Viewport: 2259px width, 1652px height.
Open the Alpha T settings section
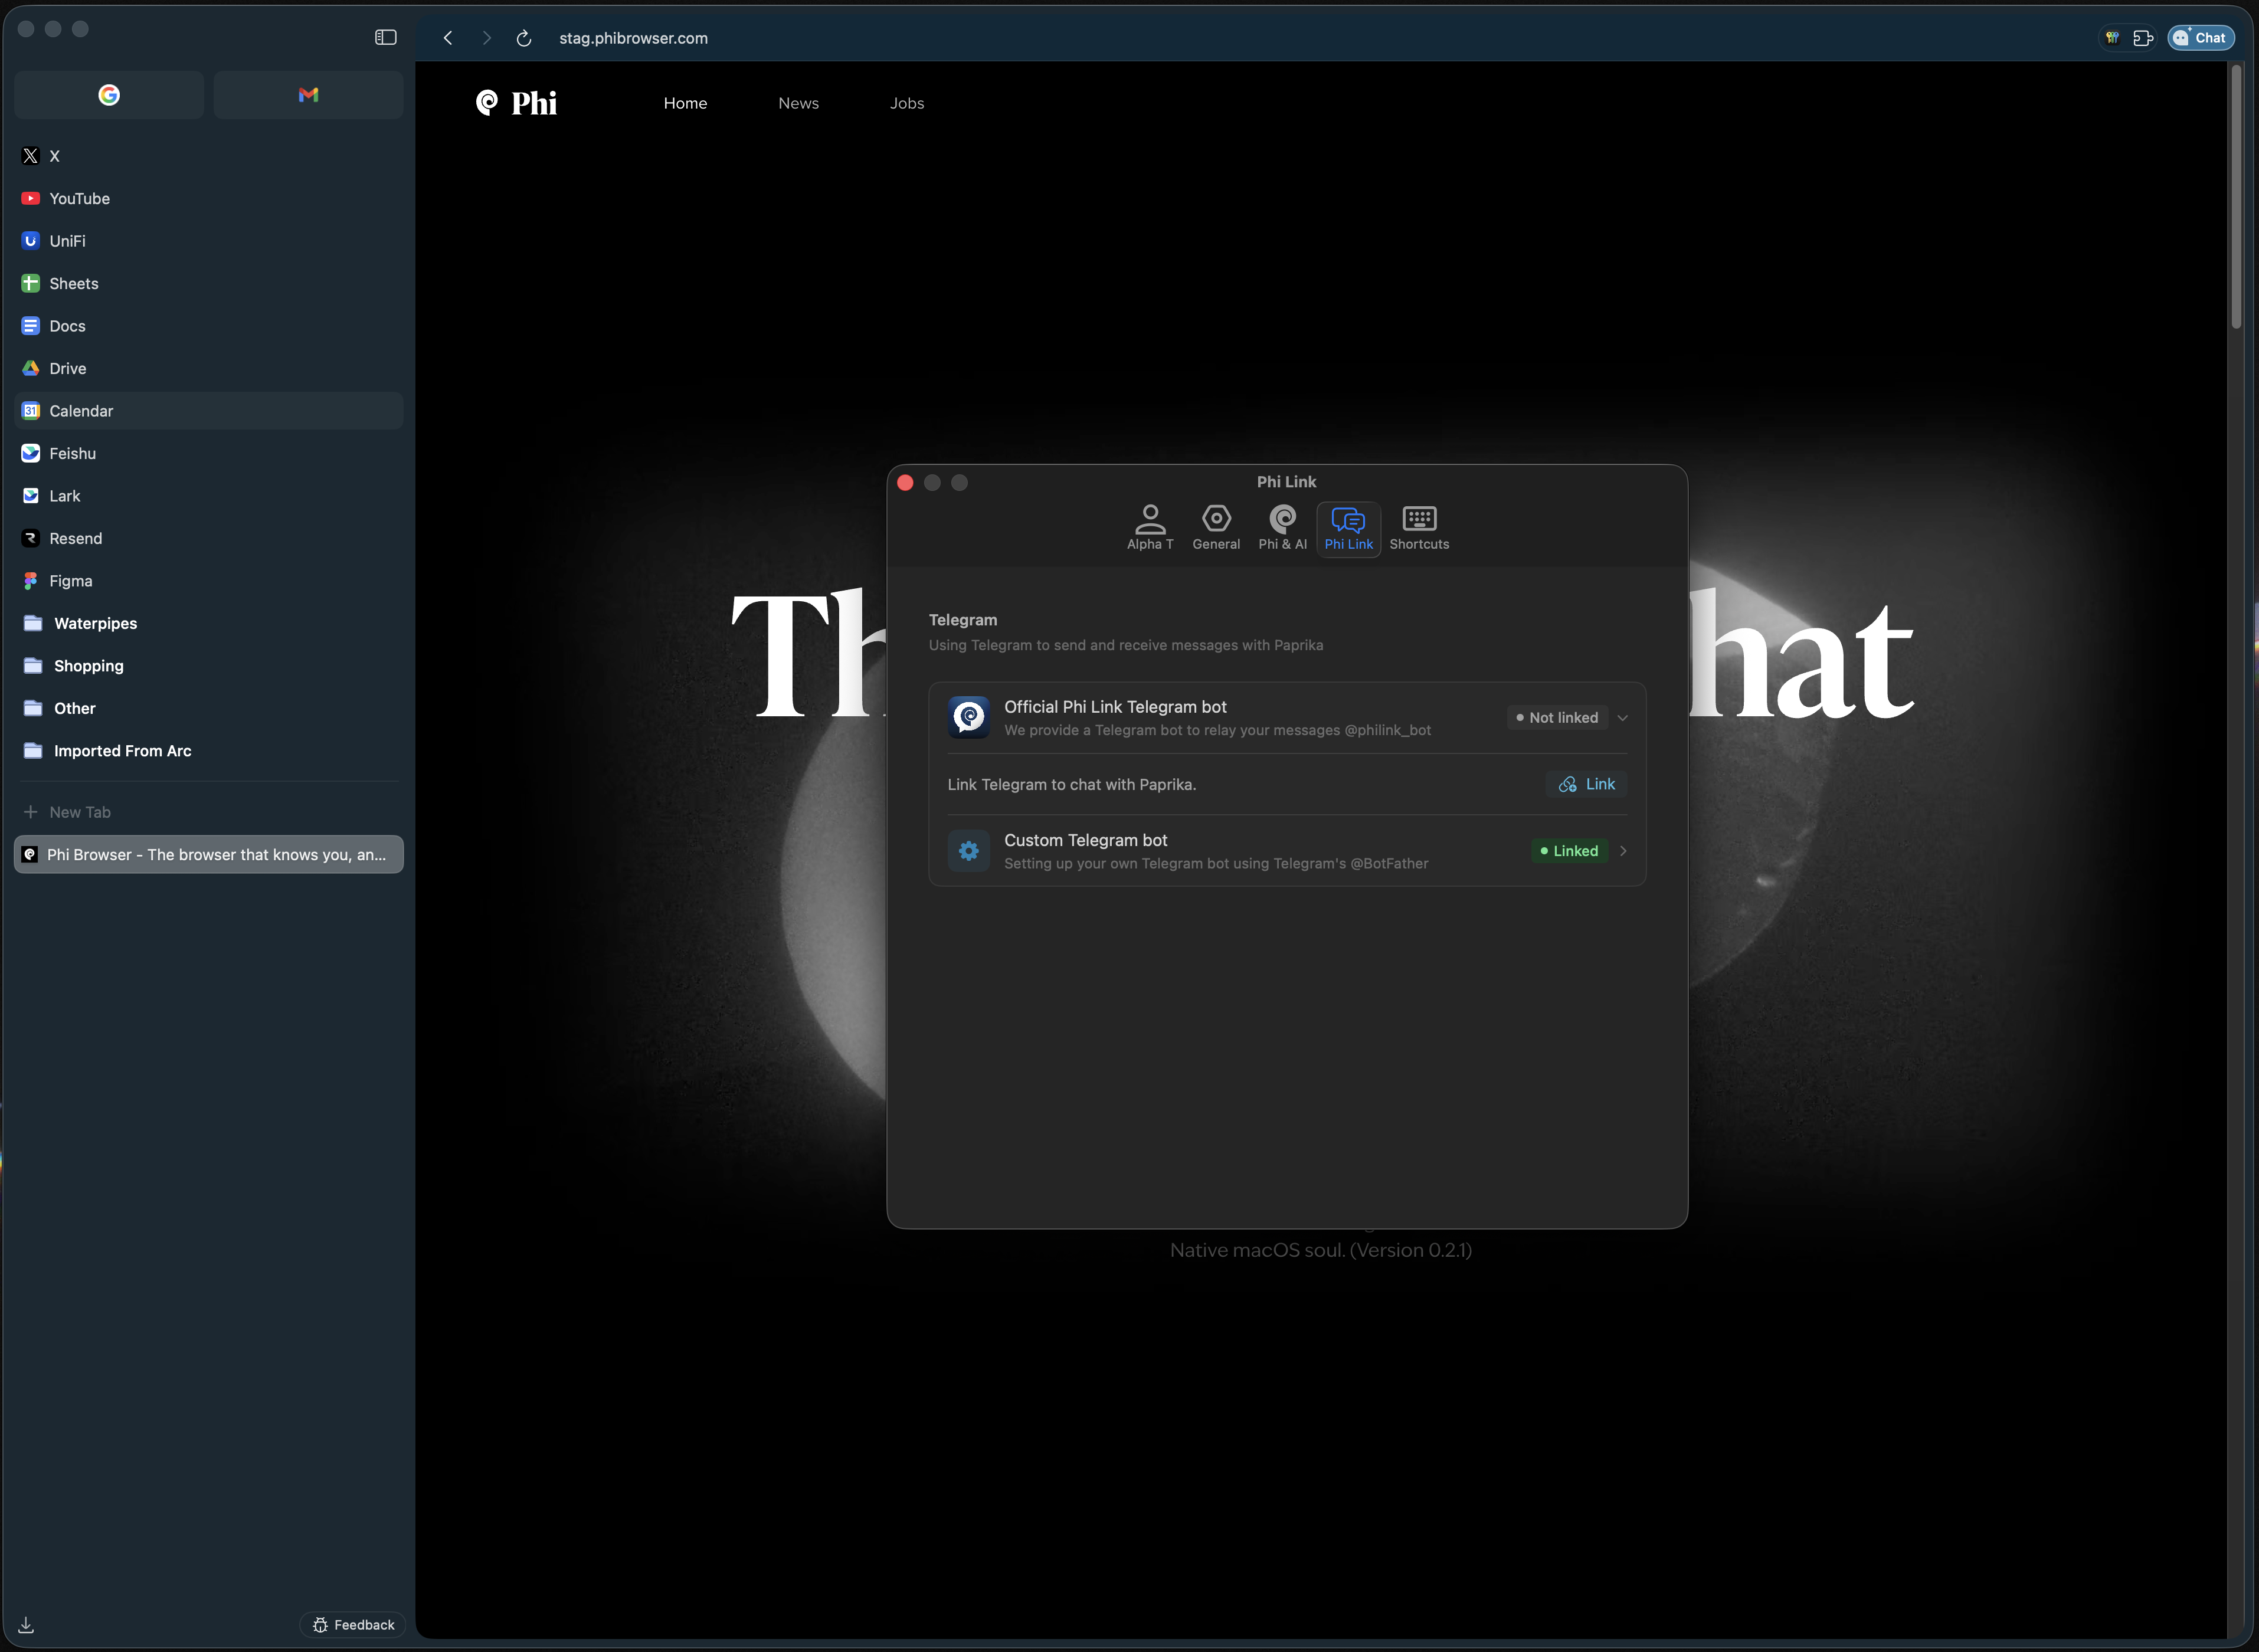point(1150,528)
